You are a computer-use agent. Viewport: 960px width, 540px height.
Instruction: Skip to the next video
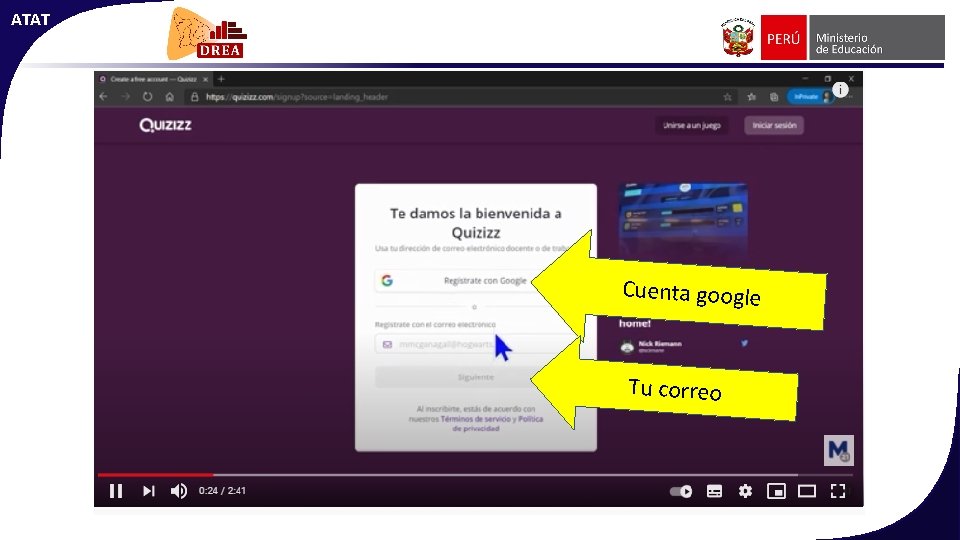[x=148, y=491]
